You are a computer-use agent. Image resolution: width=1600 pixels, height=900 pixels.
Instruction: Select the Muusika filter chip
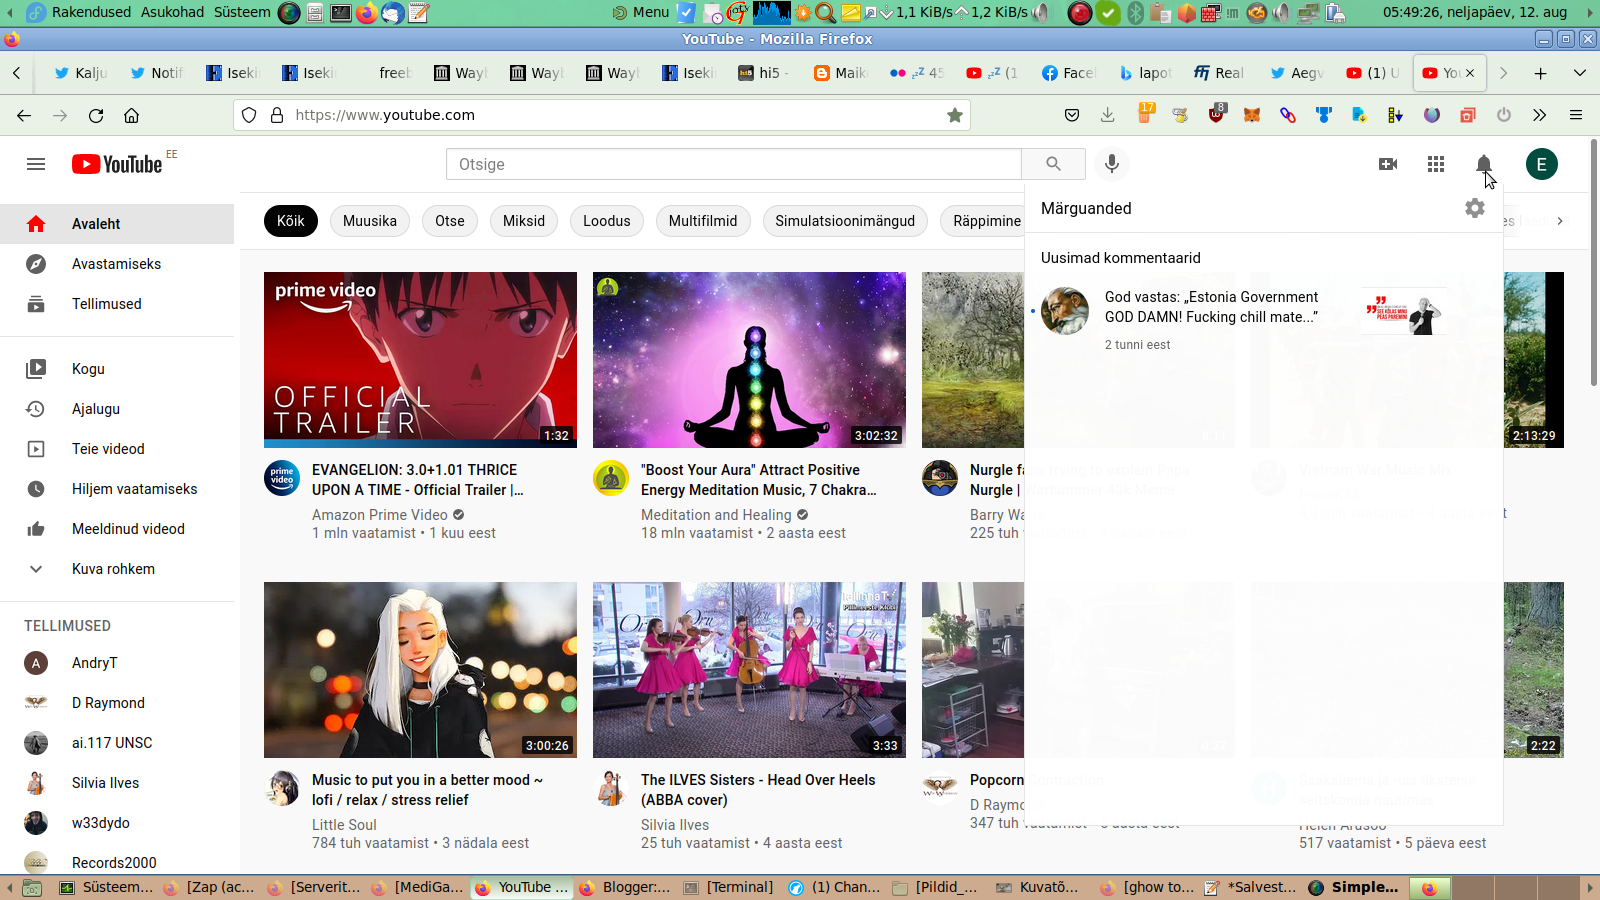pyautogui.click(x=369, y=221)
